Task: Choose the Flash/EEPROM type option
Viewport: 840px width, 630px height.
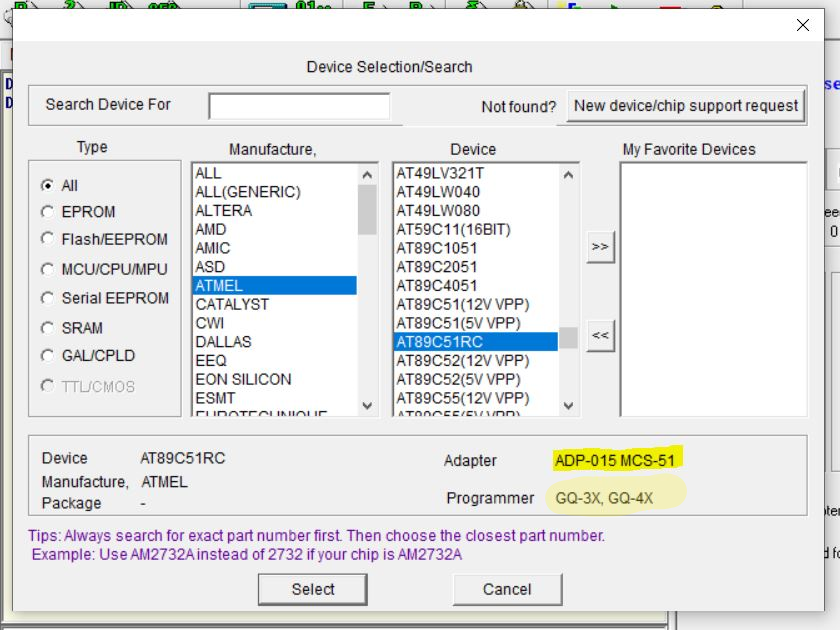Action: (47, 239)
